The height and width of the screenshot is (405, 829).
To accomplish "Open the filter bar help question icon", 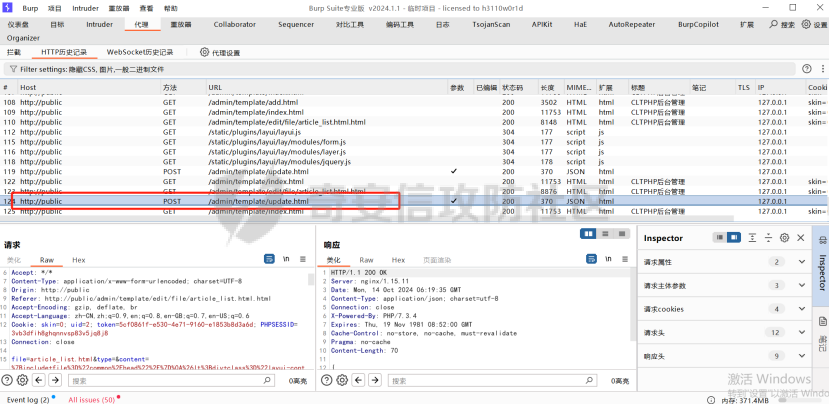I will pyautogui.click(x=807, y=69).
